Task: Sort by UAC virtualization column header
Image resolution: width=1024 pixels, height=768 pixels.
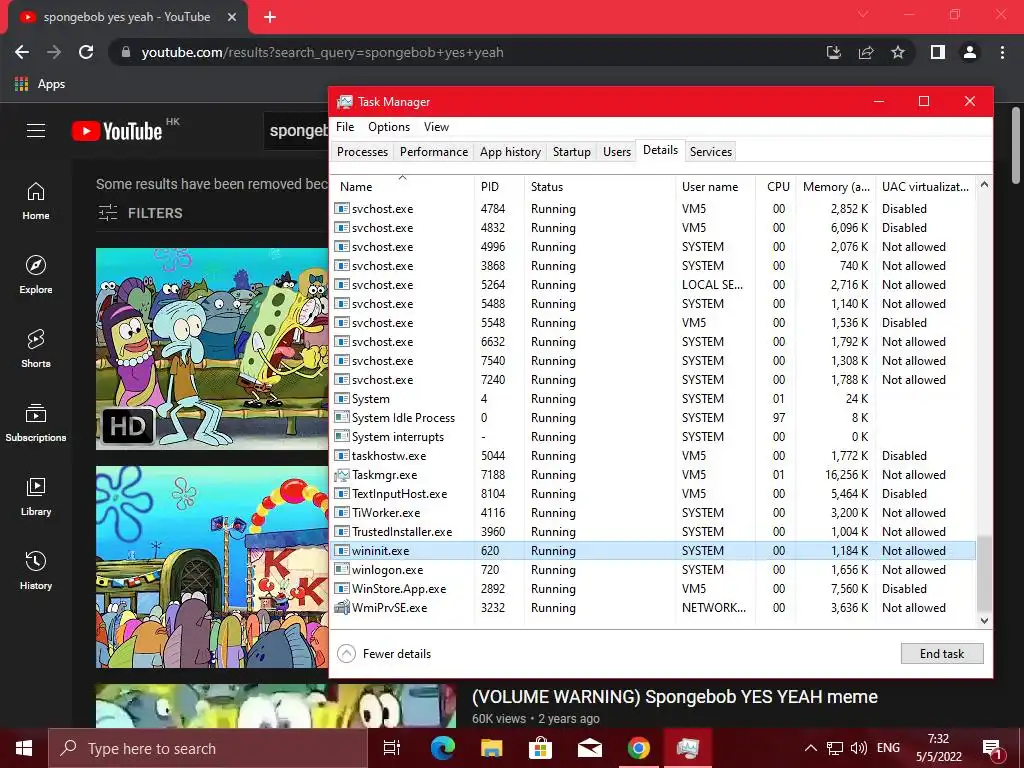Action: pos(926,187)
